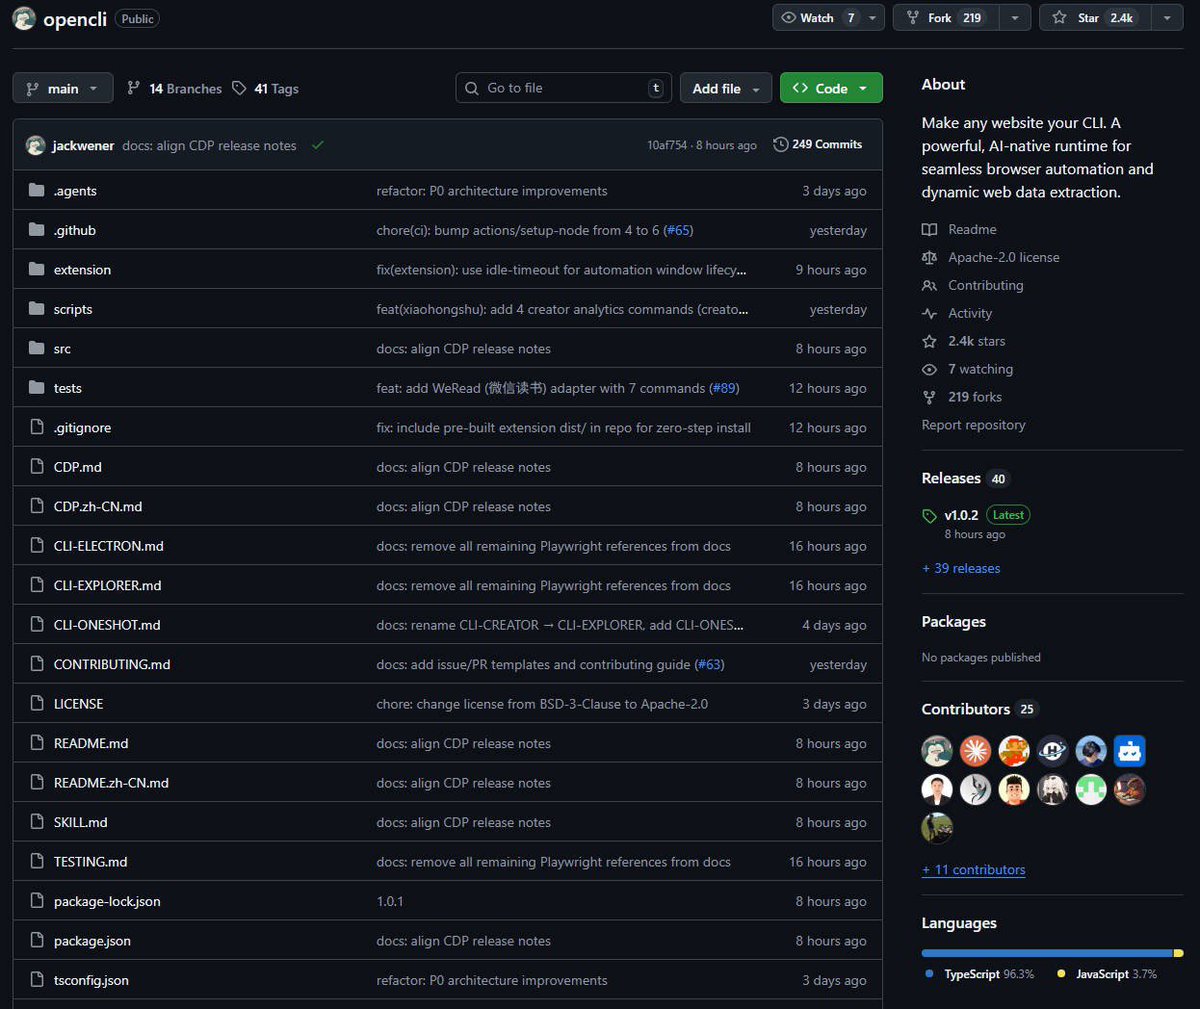
Task: Click the scripts folder icon
Action: [x=37, y=309]
